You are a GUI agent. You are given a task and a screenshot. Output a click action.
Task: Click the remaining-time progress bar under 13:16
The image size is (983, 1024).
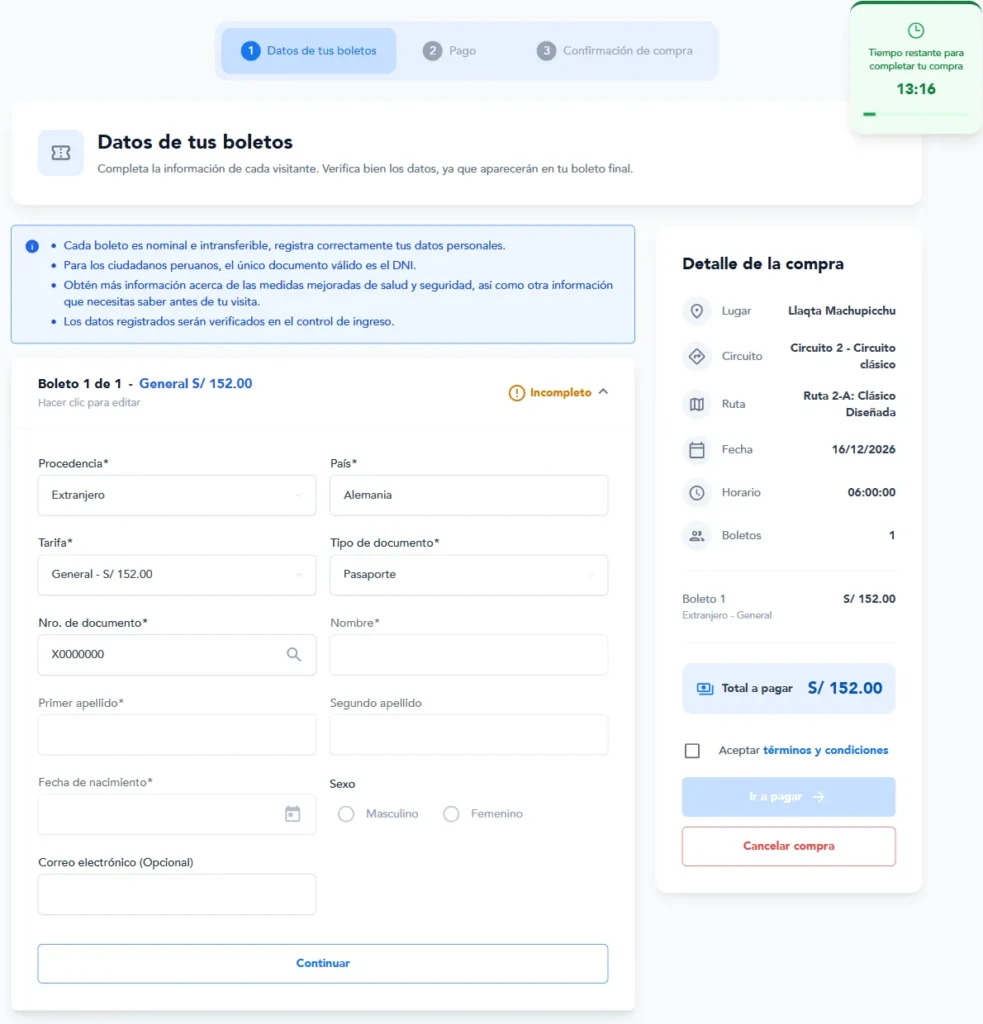tap(916, 114)
